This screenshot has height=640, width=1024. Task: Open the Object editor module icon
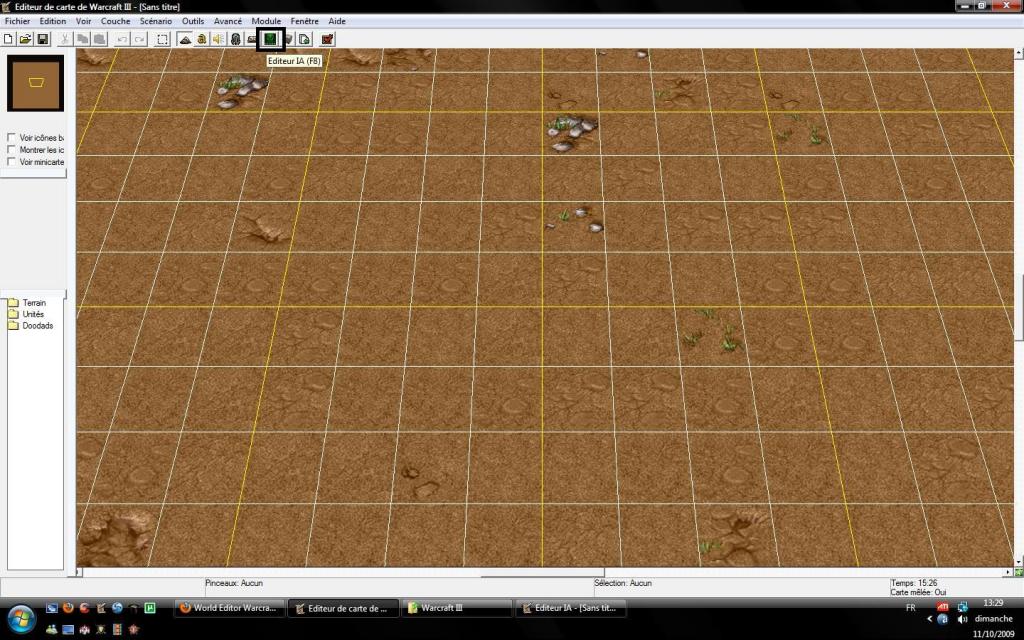[x=236, y=39]
